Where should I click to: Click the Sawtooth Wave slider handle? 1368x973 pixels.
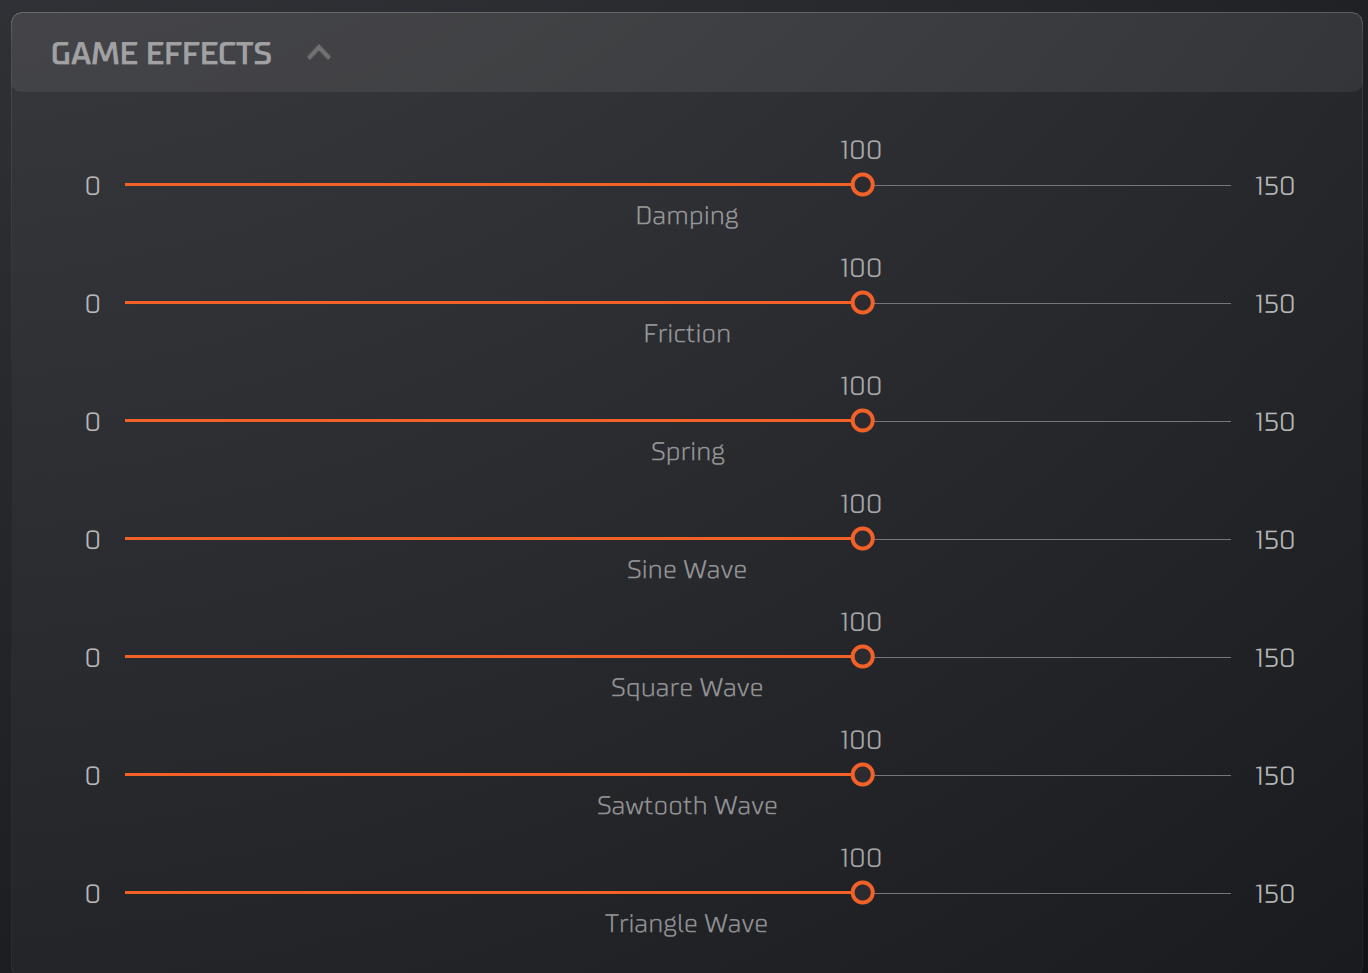point(862,775)
